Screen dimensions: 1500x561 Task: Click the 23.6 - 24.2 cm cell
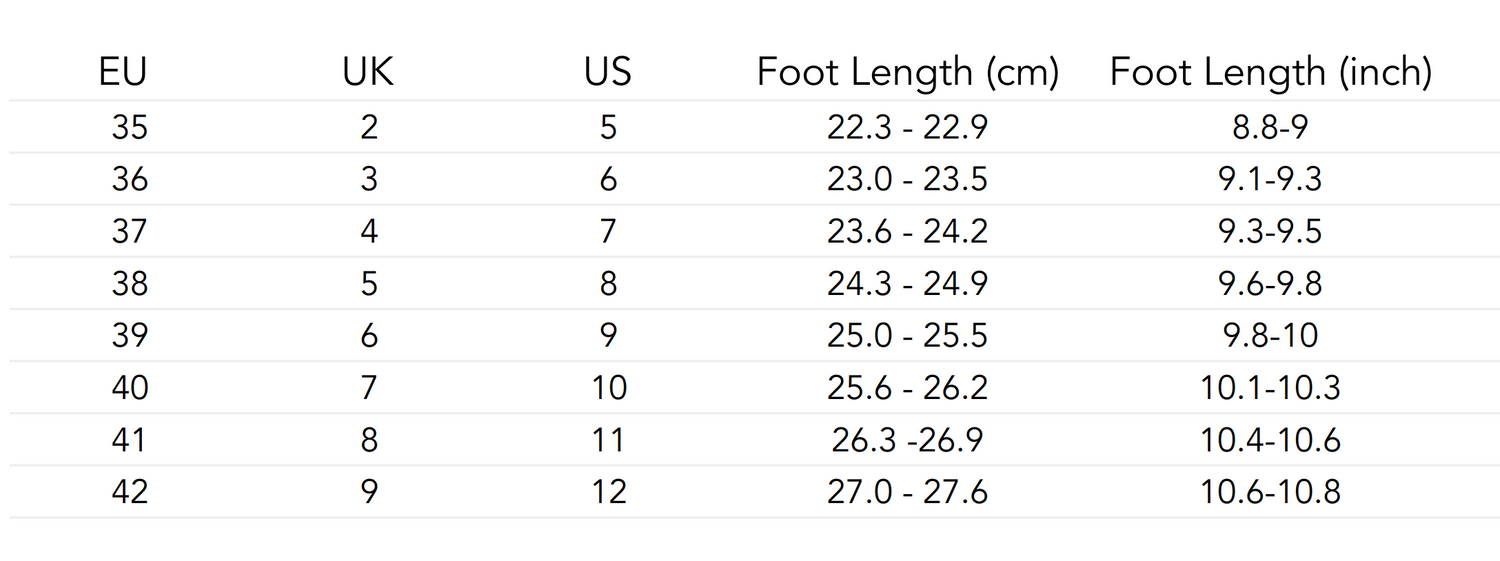pyautogui.click(x=907, y=232)
